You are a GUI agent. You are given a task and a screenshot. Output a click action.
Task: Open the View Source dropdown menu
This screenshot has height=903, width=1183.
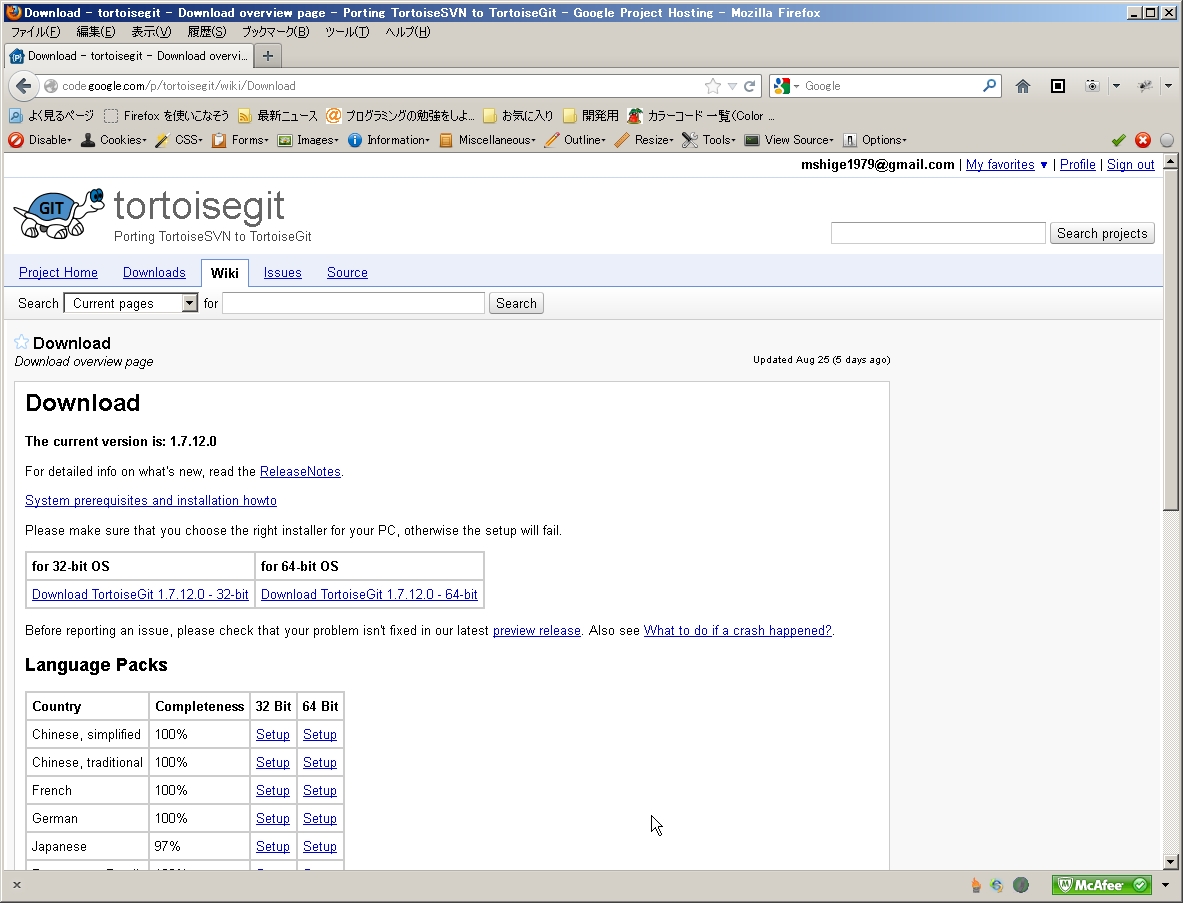tap(789, 140)
